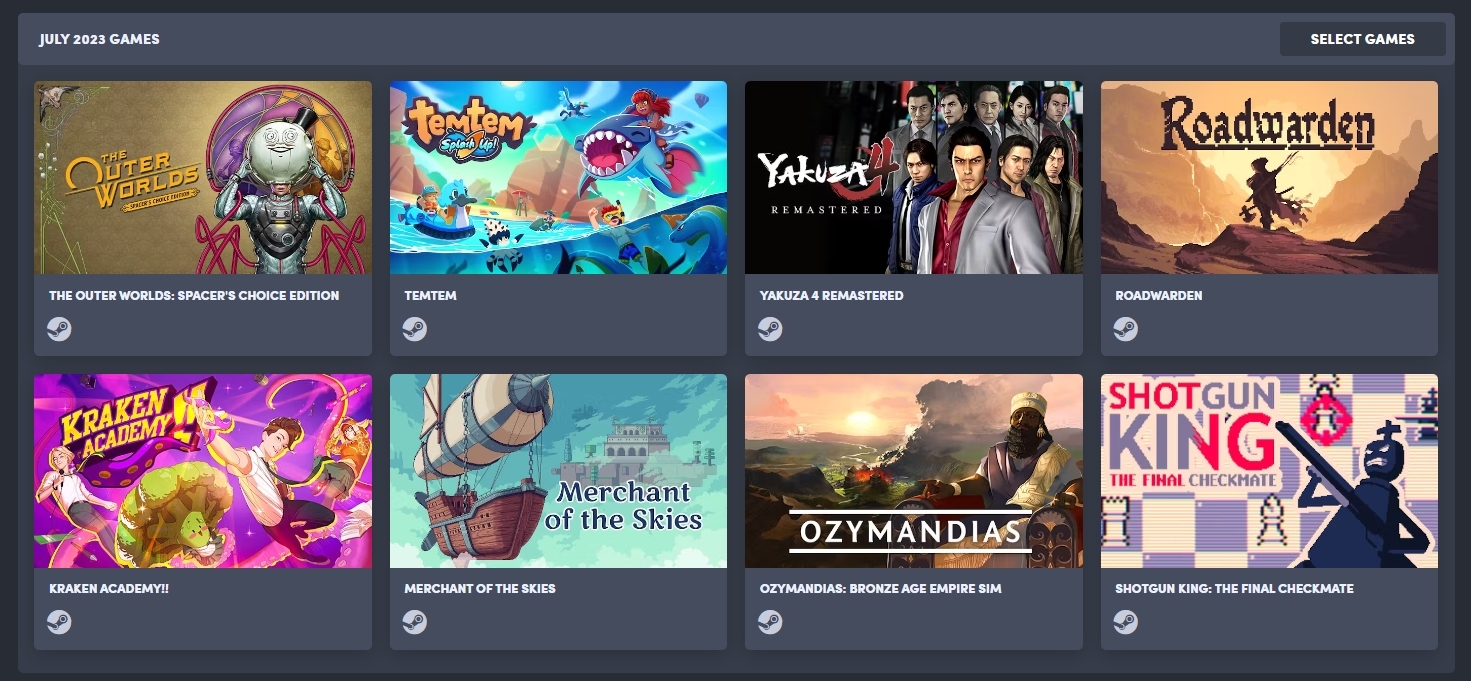Open the Temtem cover art
Screen dimensions: 1471x681
558,178
